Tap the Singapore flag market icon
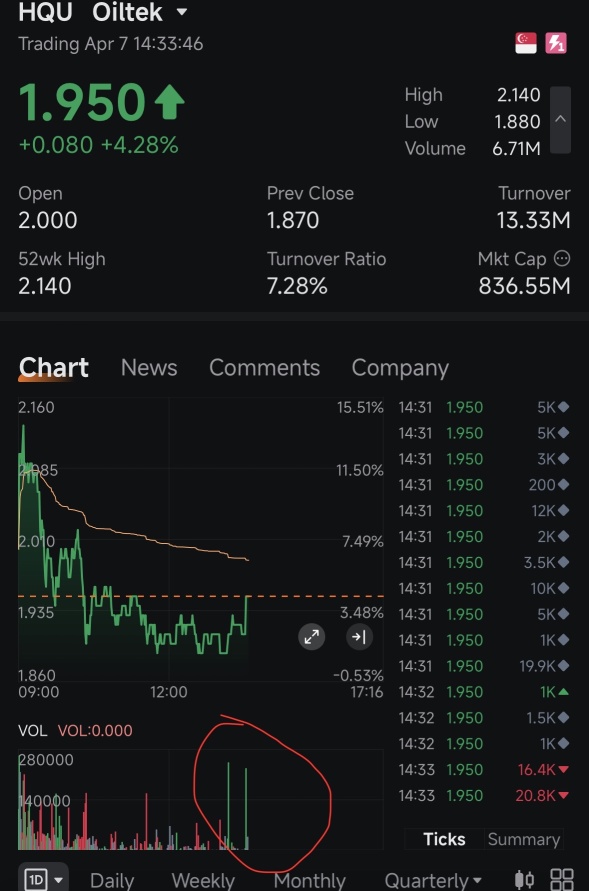Screen dimensions: 589x891 tap(525, 43)
